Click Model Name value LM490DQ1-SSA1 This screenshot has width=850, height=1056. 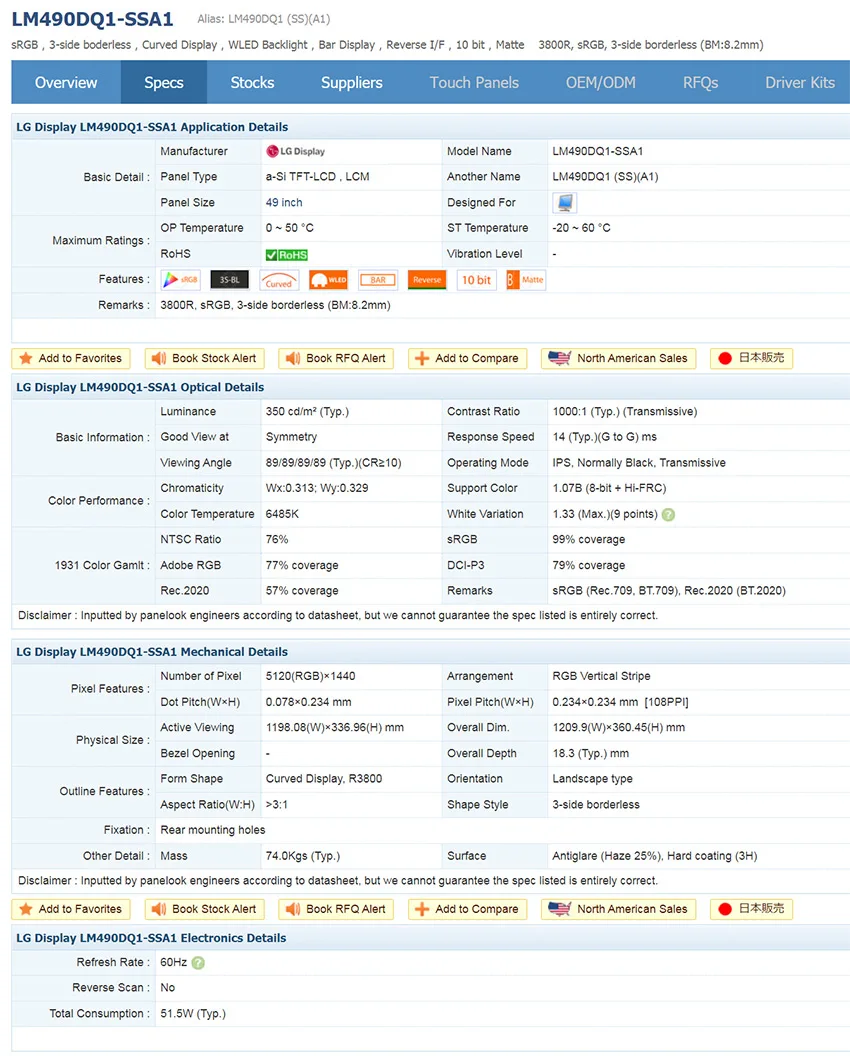pyautogui.click(x=597, y=152)
